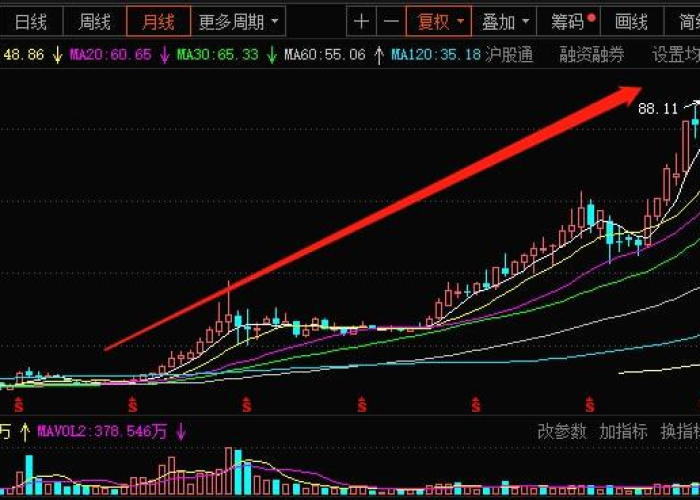The height and width of the screenshot is (500, 700).
Task: Open the 复权 adjustment dropdown
Action: [x=439, y=21]
